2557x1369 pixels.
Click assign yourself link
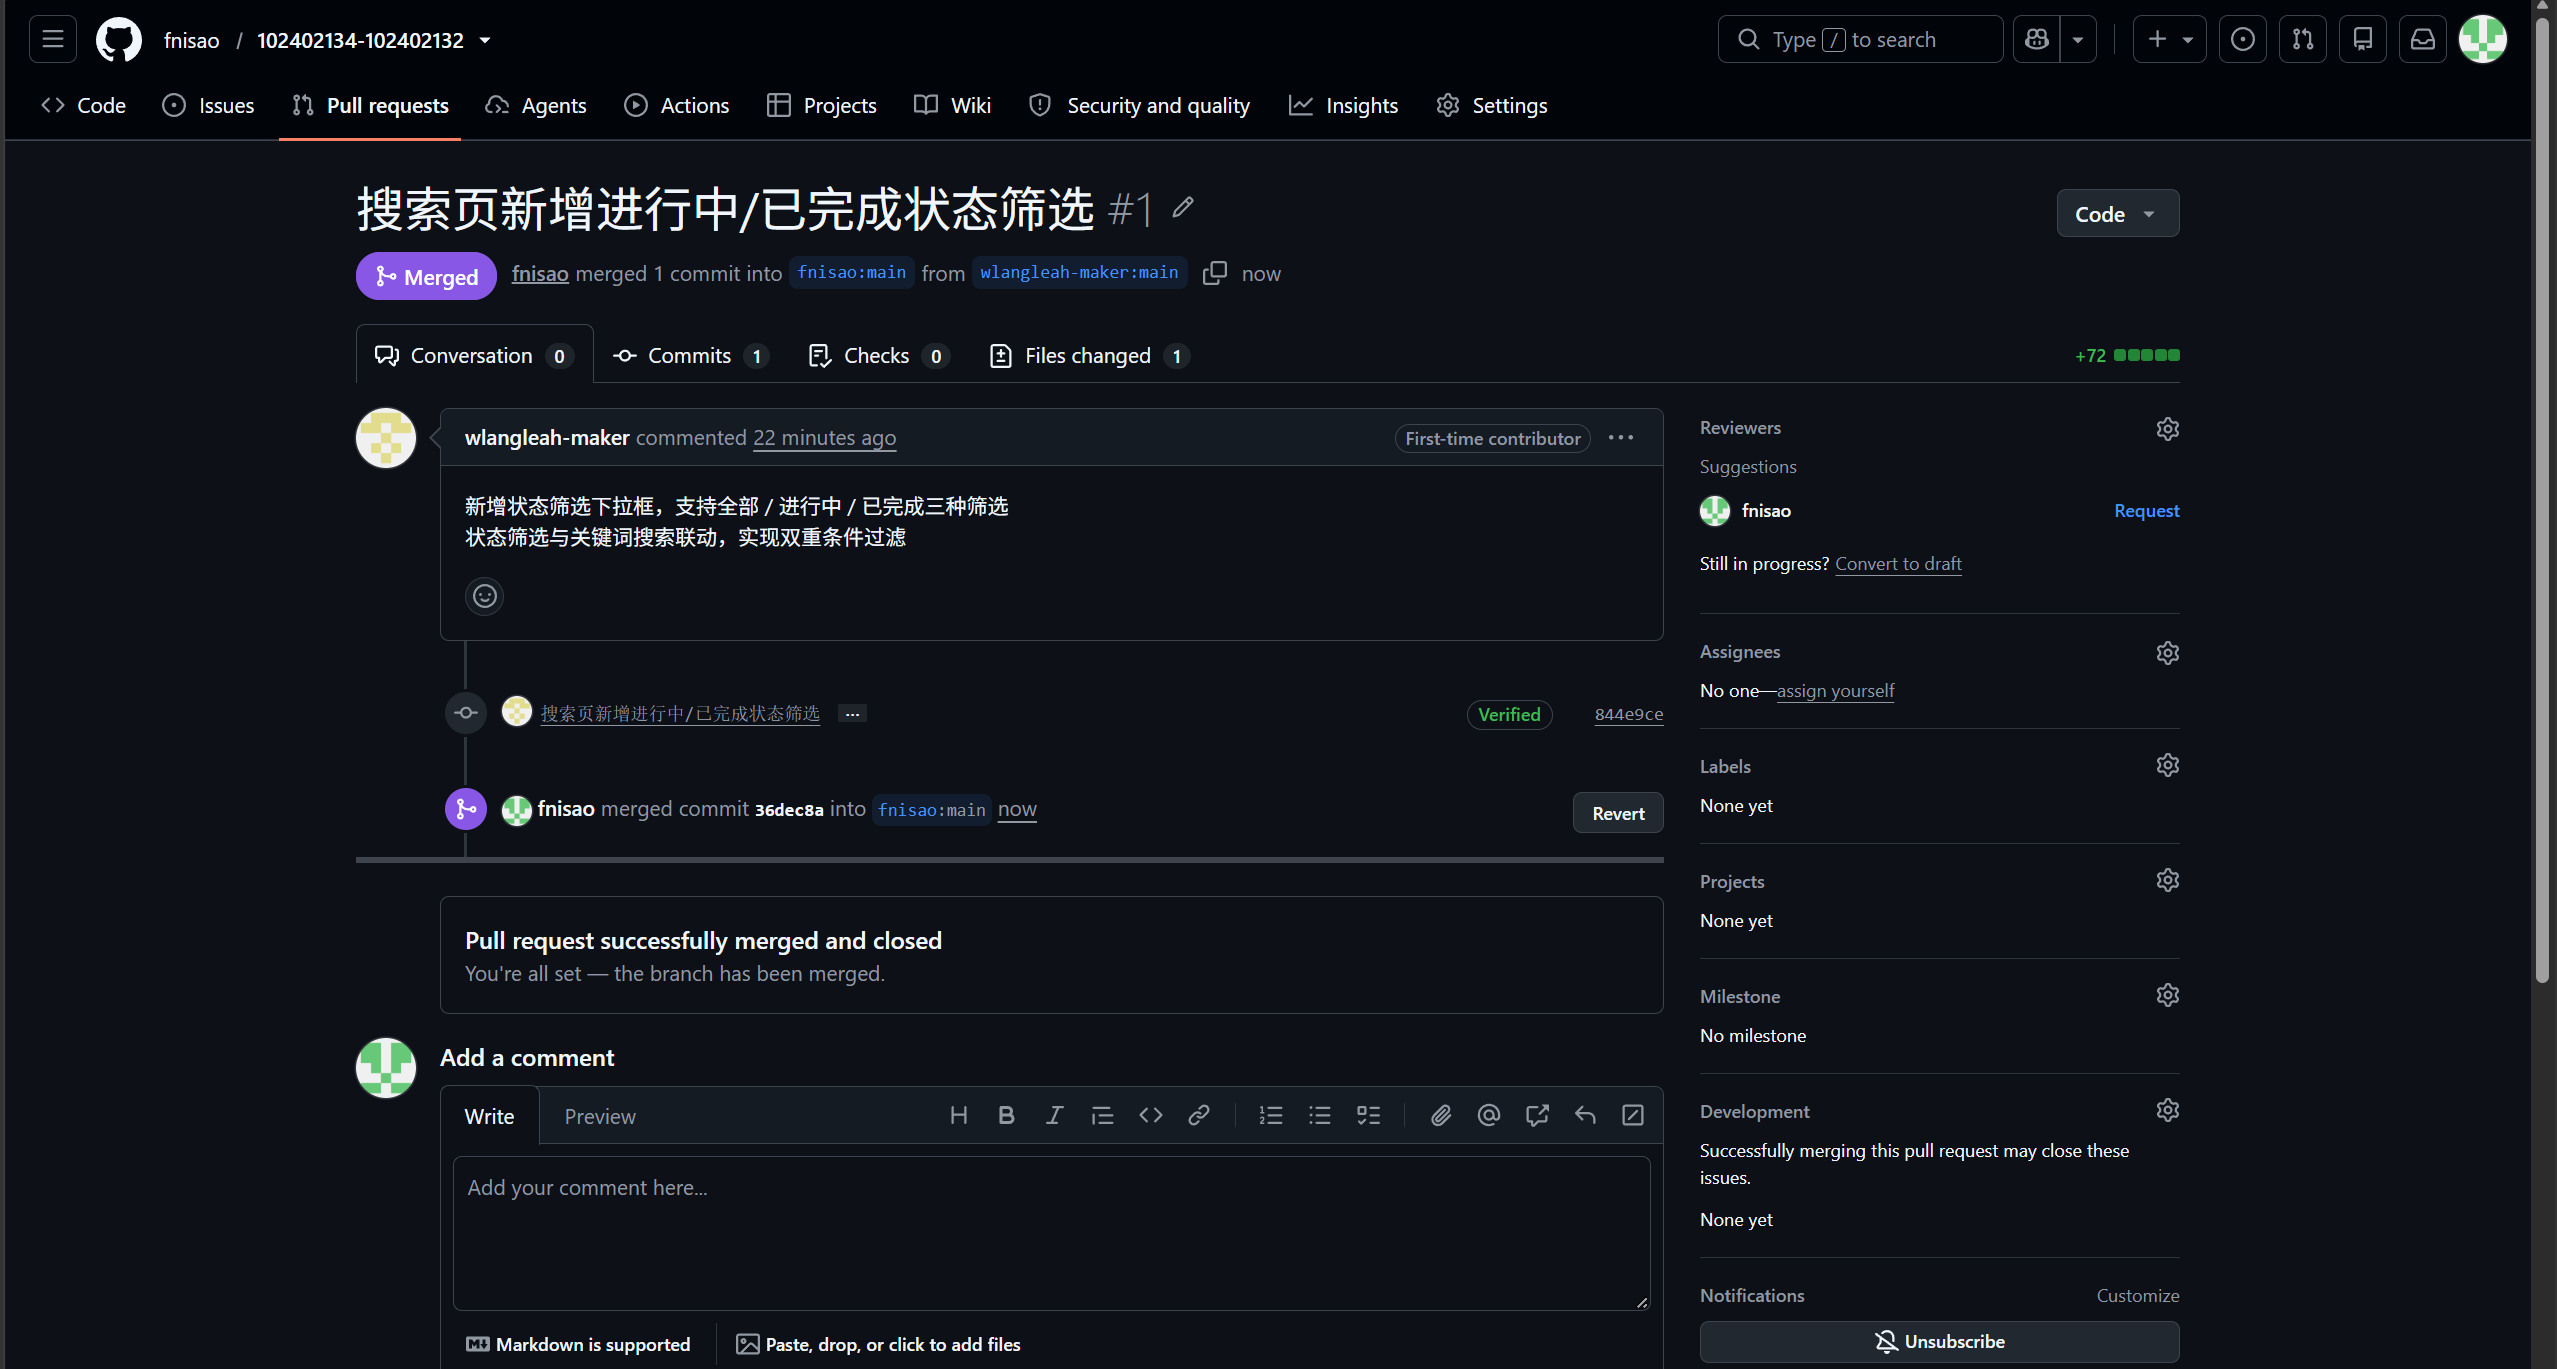[x=1835, y=691]
